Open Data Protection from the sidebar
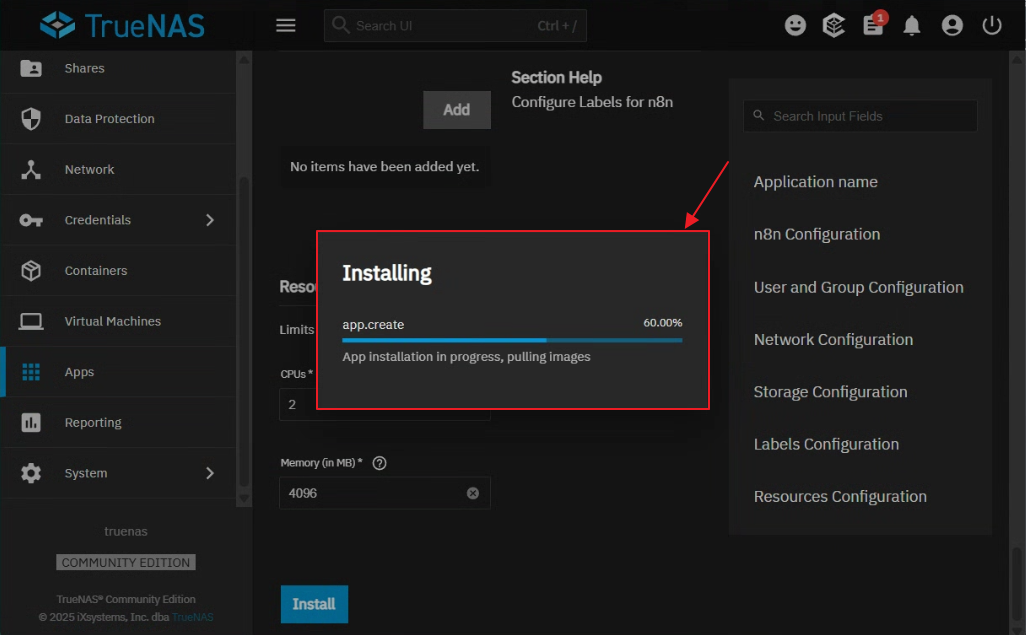 (118, 118)
